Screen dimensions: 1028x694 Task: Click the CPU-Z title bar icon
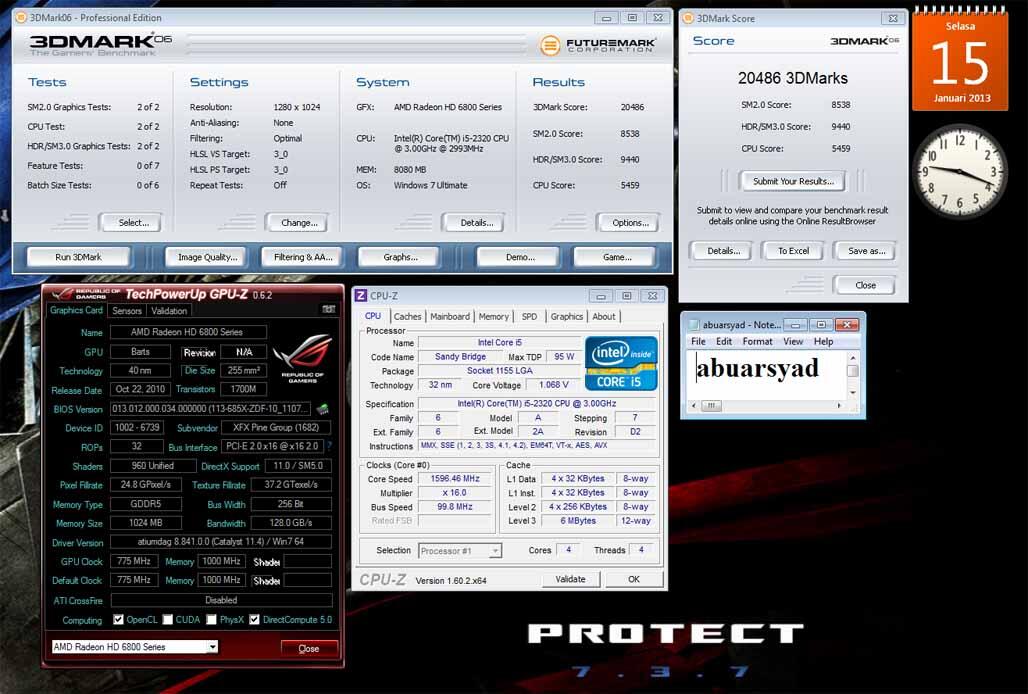361,296
